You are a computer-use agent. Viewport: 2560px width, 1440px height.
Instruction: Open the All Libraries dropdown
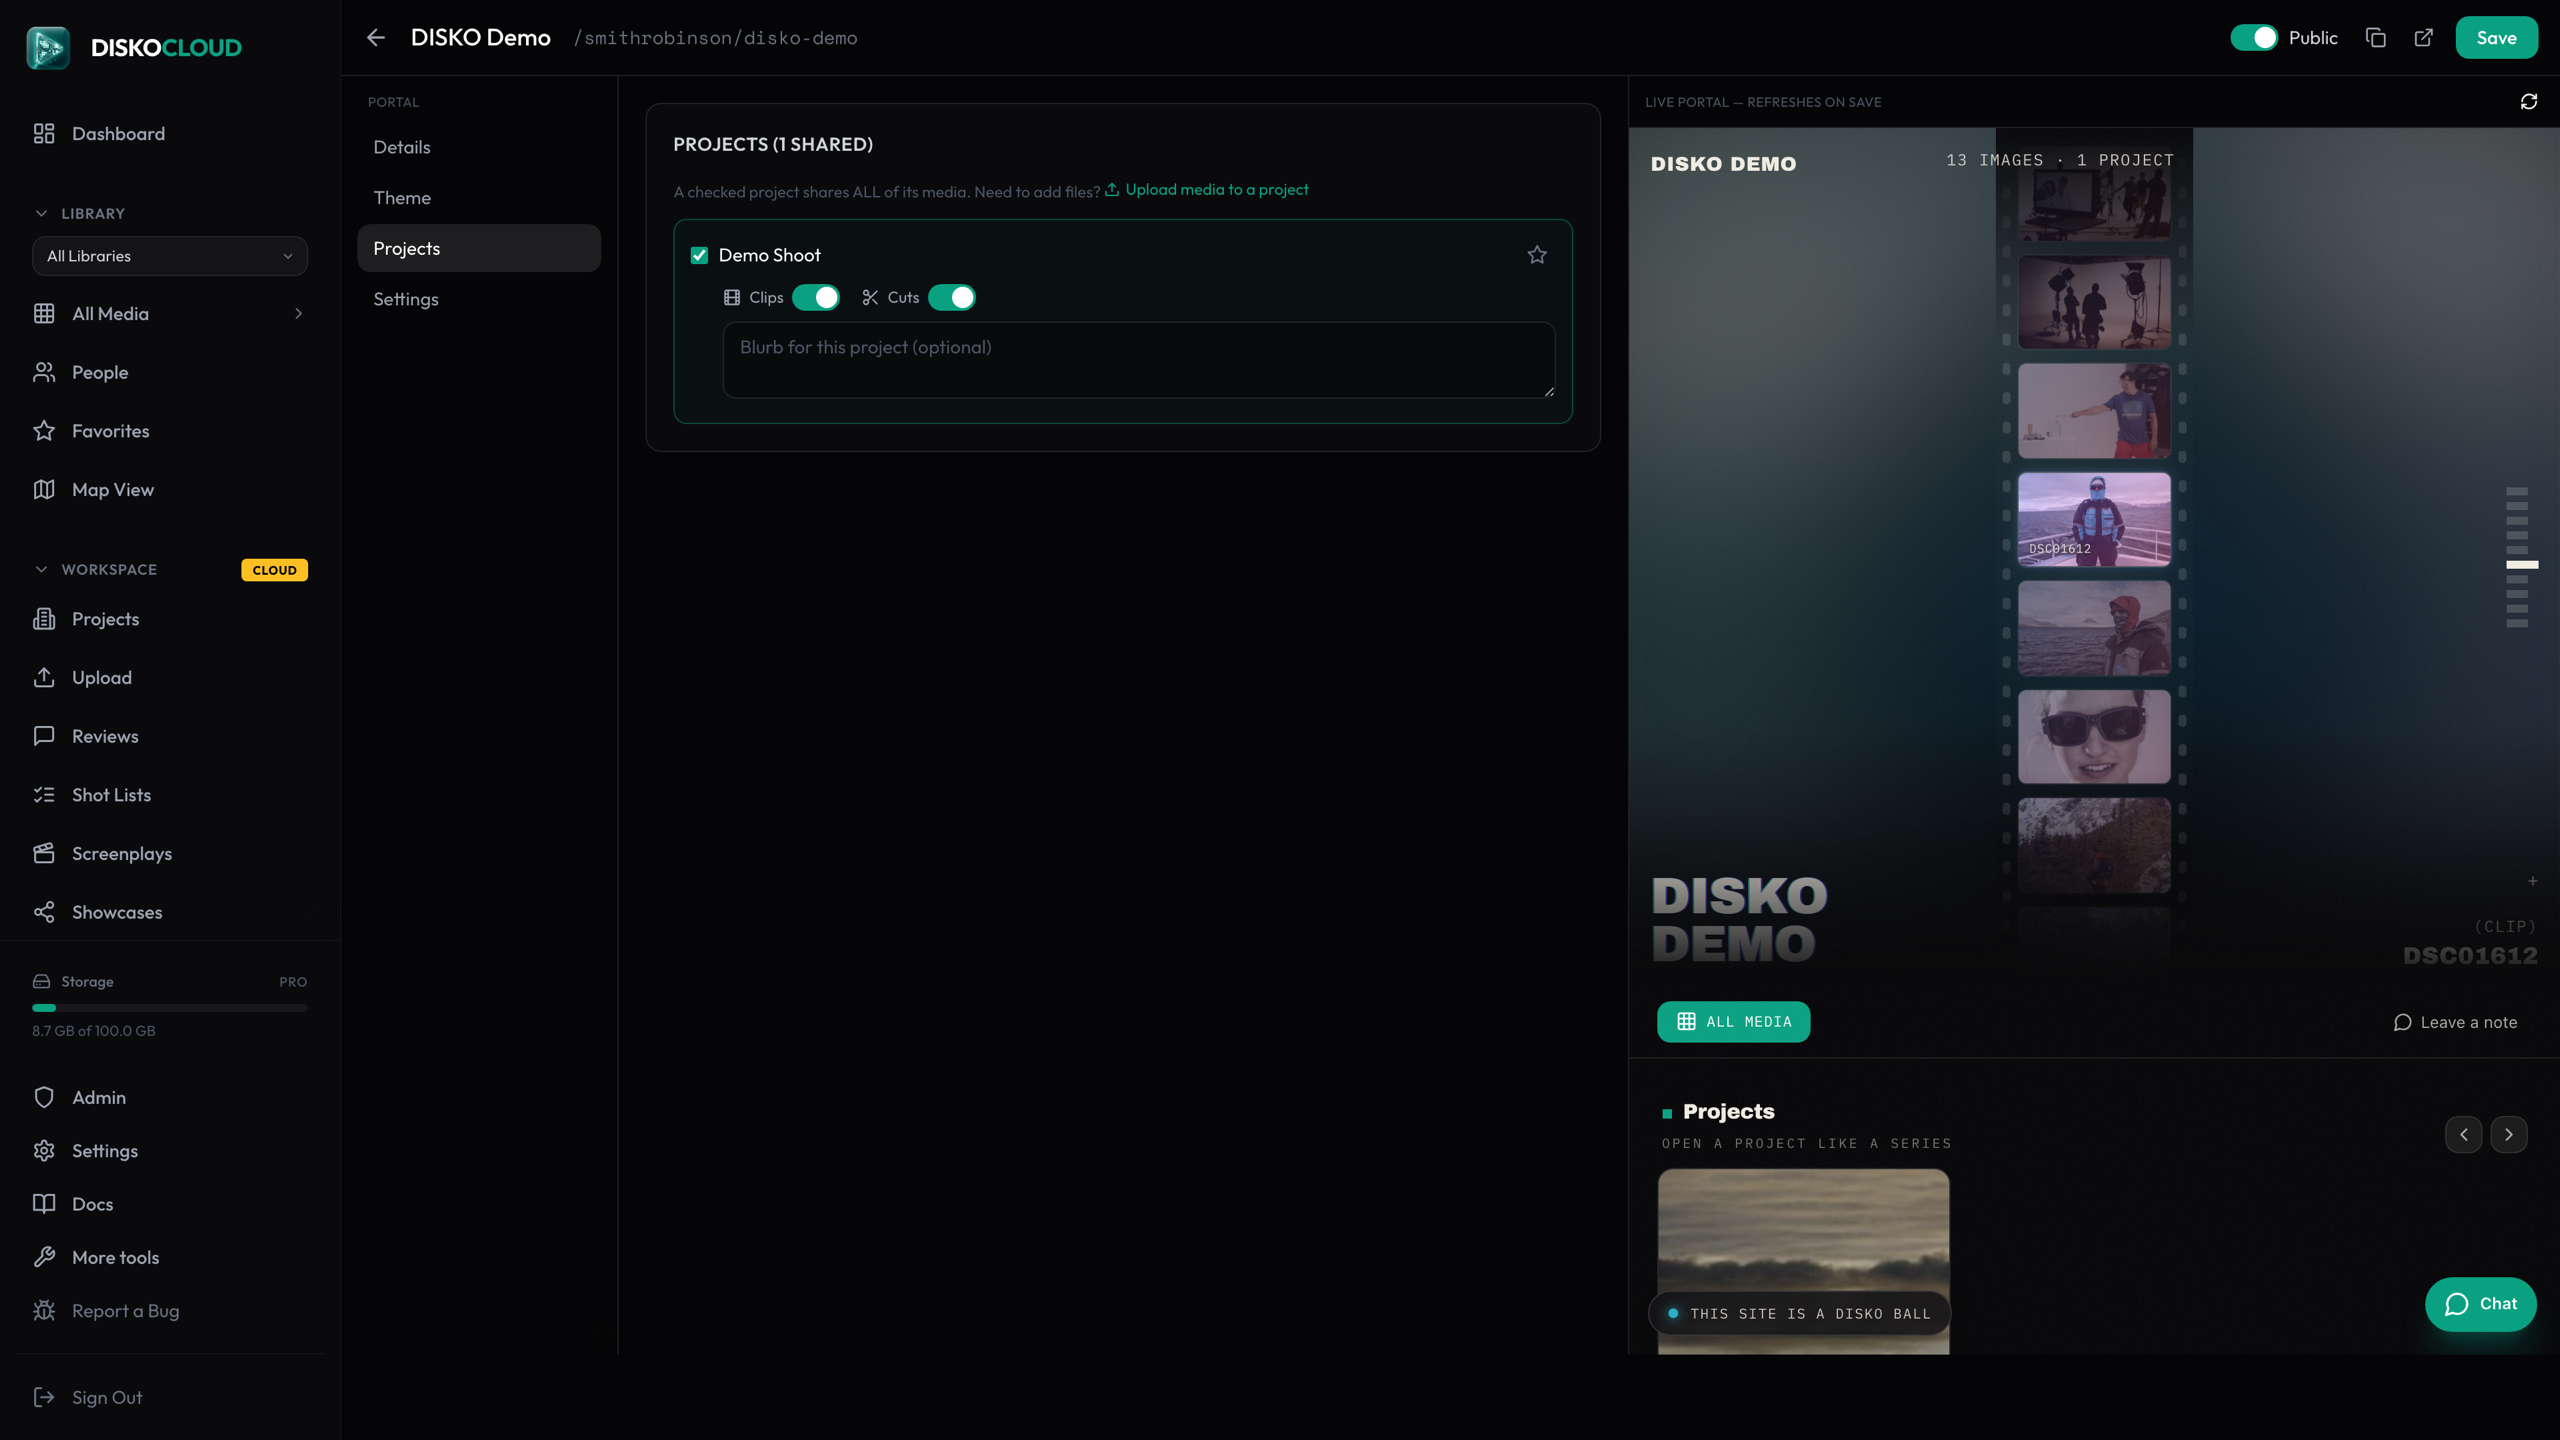point(170,256)
